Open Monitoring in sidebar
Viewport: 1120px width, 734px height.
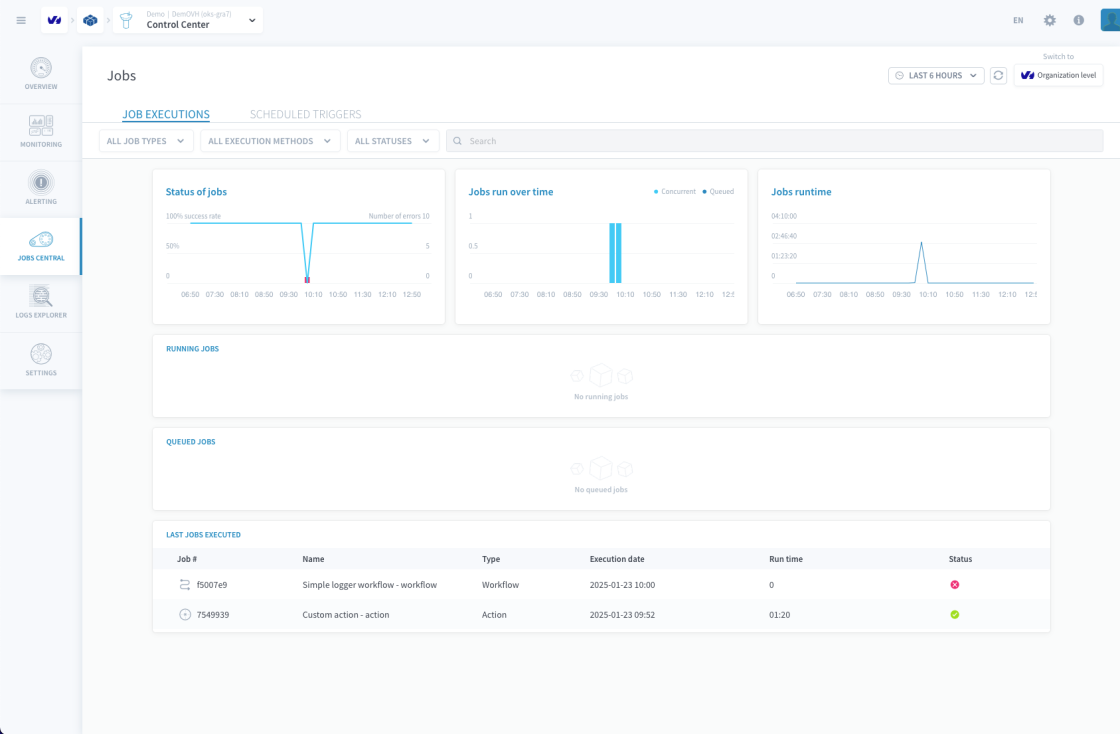pos(41,132)
